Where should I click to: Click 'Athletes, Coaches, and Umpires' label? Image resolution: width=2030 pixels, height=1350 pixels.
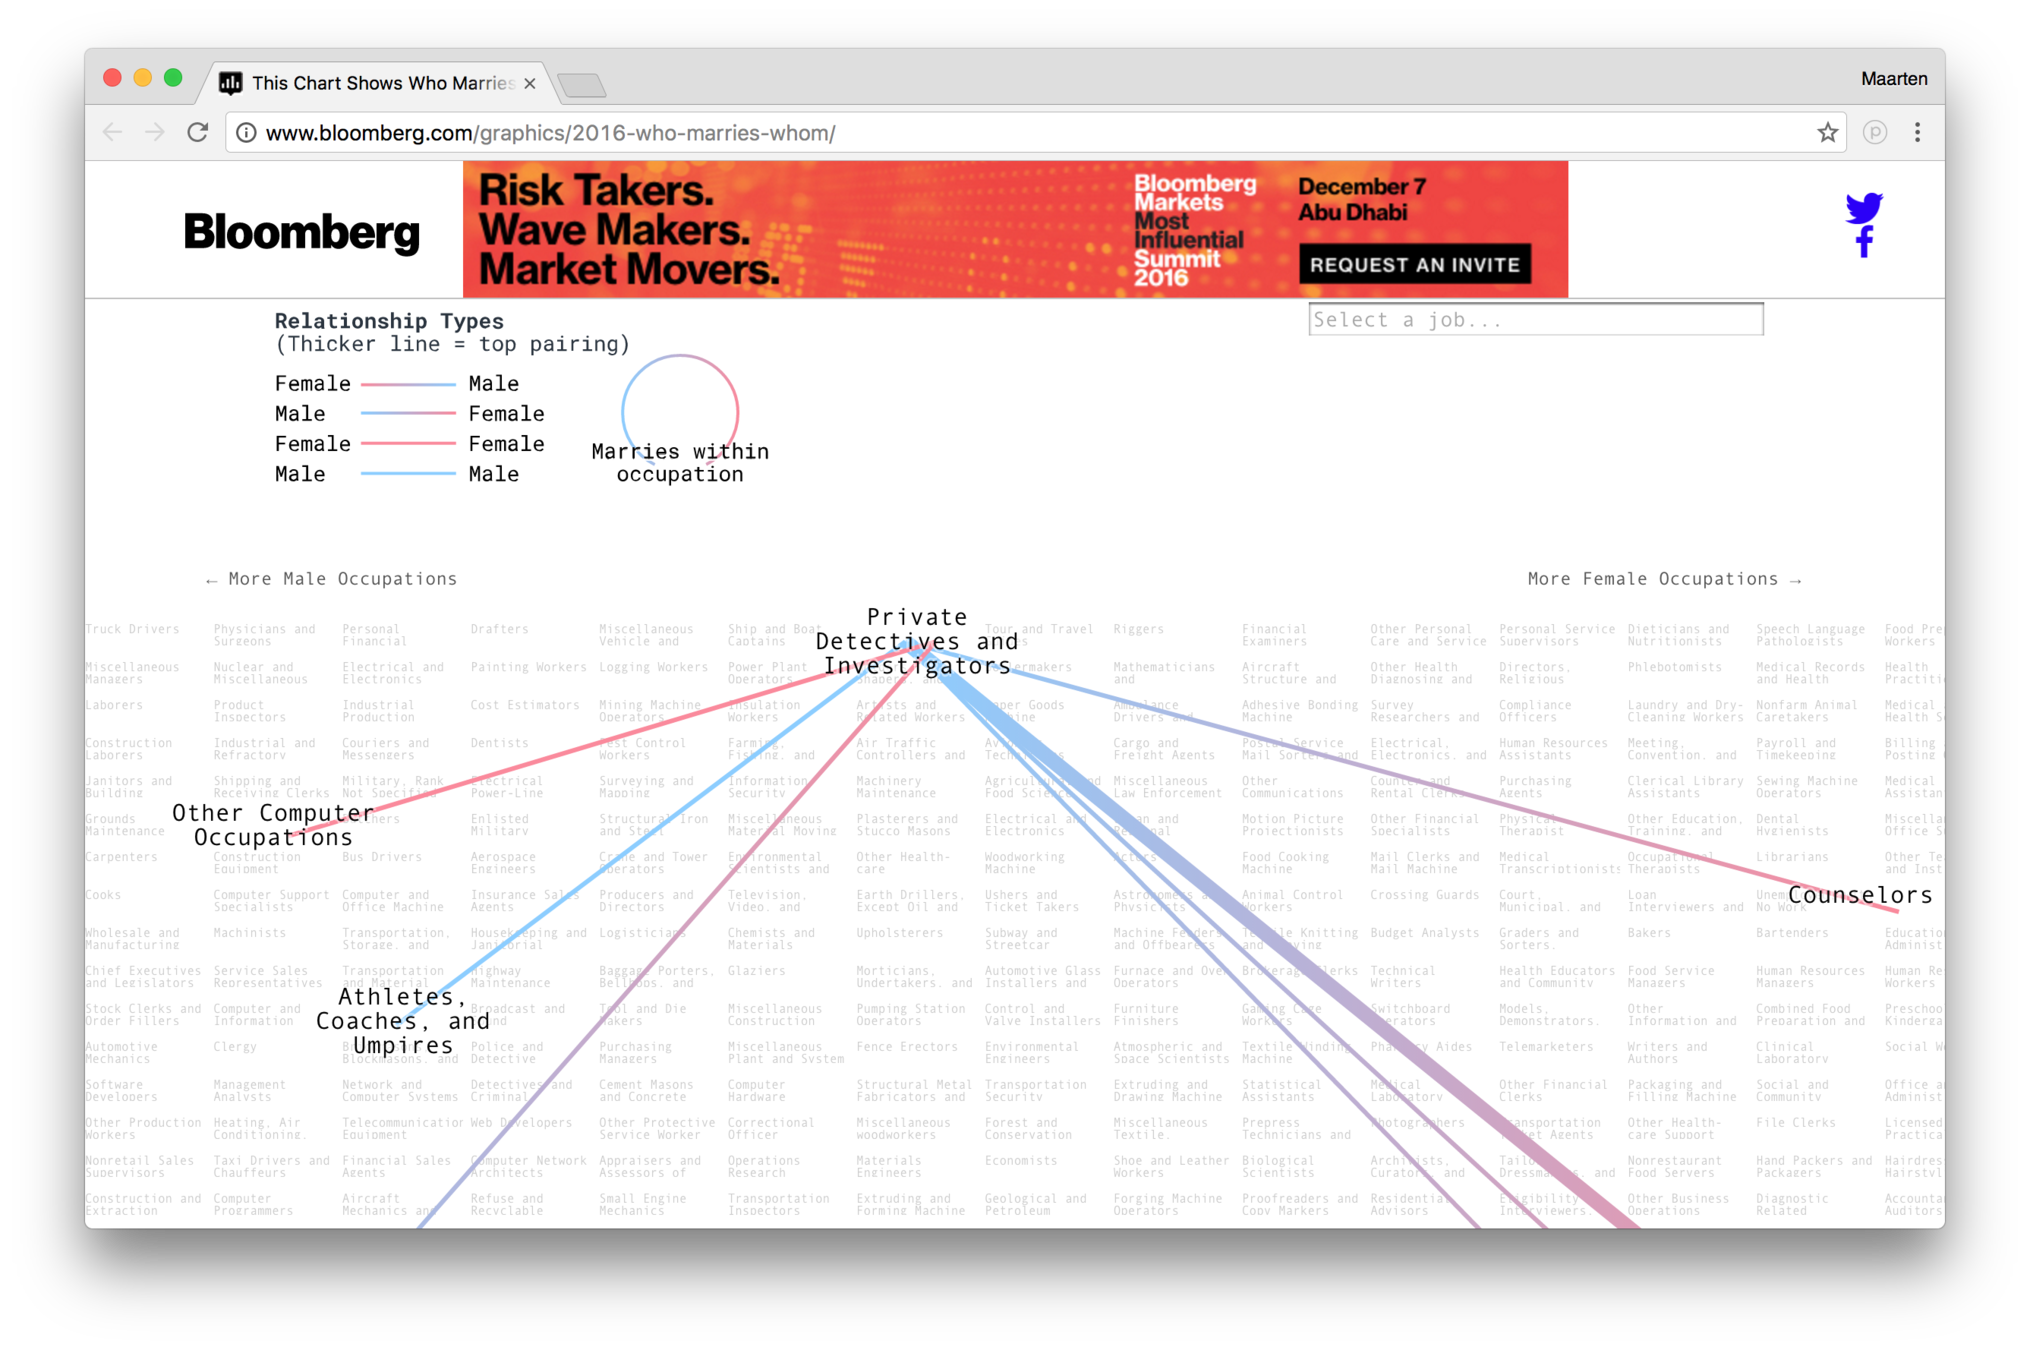[402, 1021]
